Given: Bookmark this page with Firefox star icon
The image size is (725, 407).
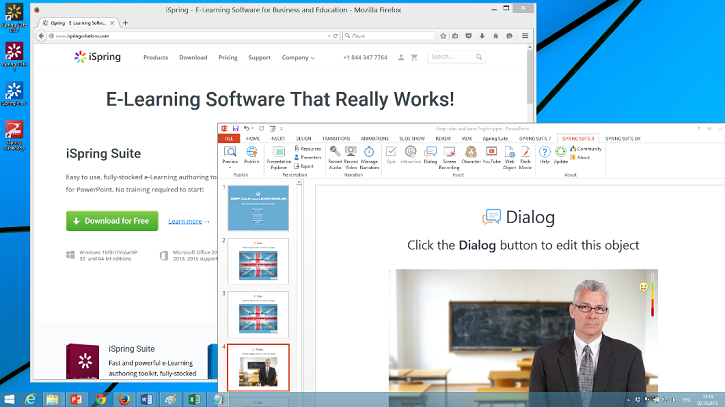Looking at the screenshot, I should point(443,36).
